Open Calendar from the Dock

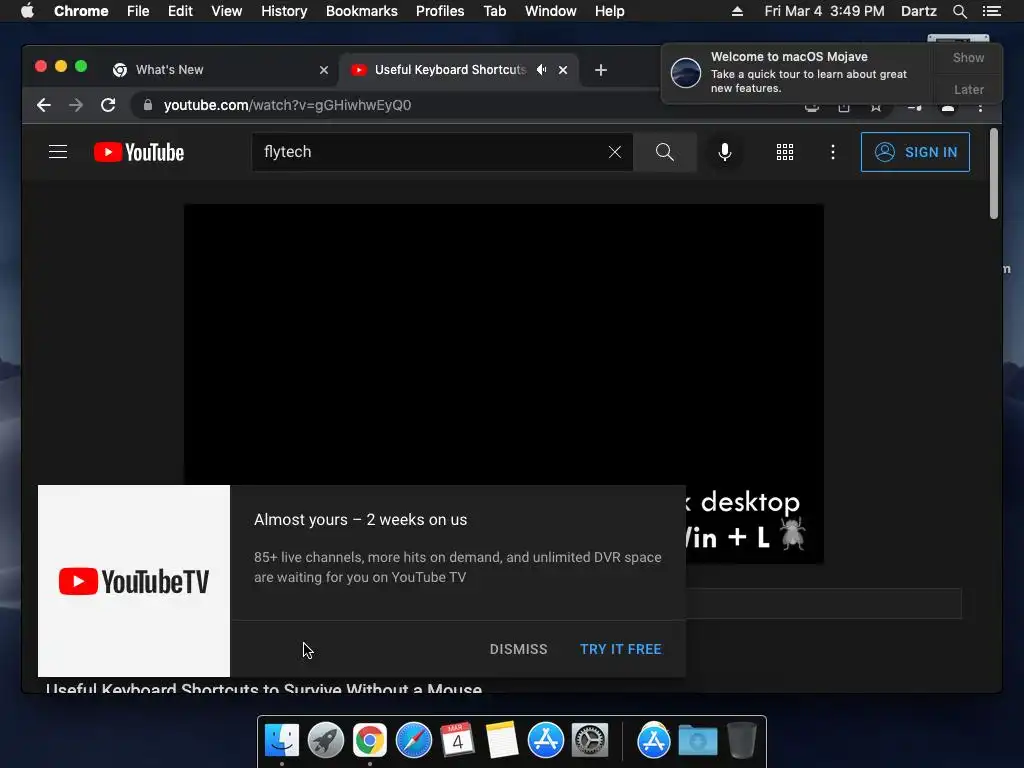(458, 741)
